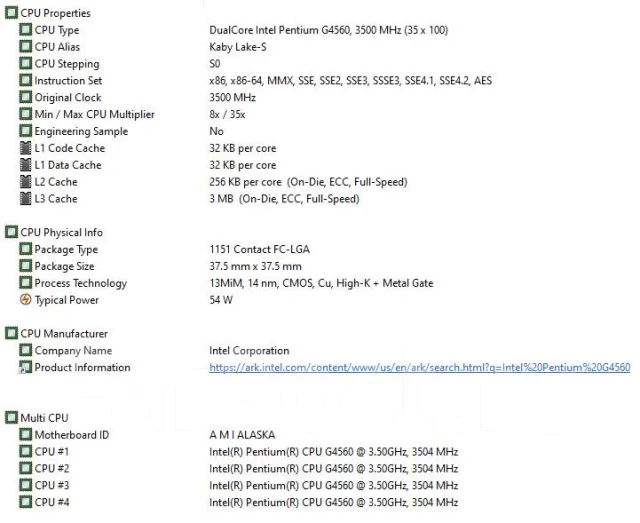The image size is (640, 523).
Task: Select the Engineering Sample label
Action: pyautogui.click(x=81, y=131)
